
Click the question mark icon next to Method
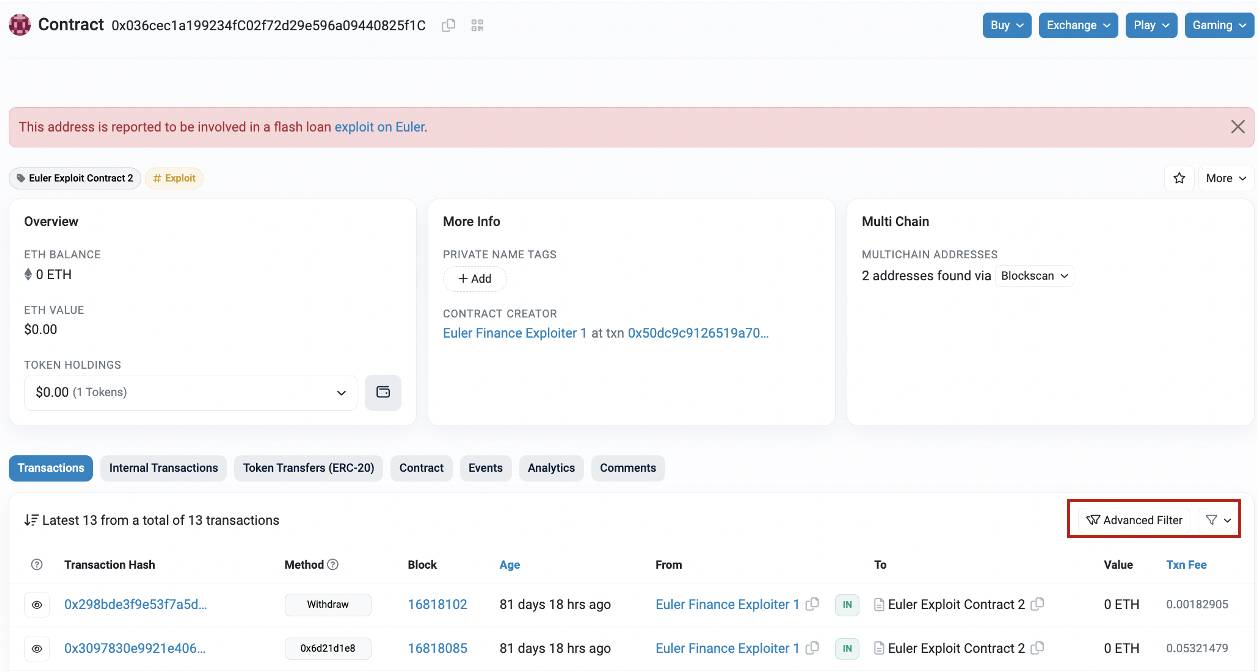tap(333, 565)
